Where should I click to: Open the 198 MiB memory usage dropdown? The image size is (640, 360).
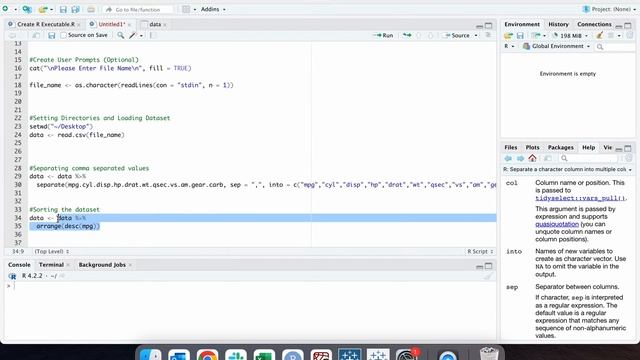570,36
